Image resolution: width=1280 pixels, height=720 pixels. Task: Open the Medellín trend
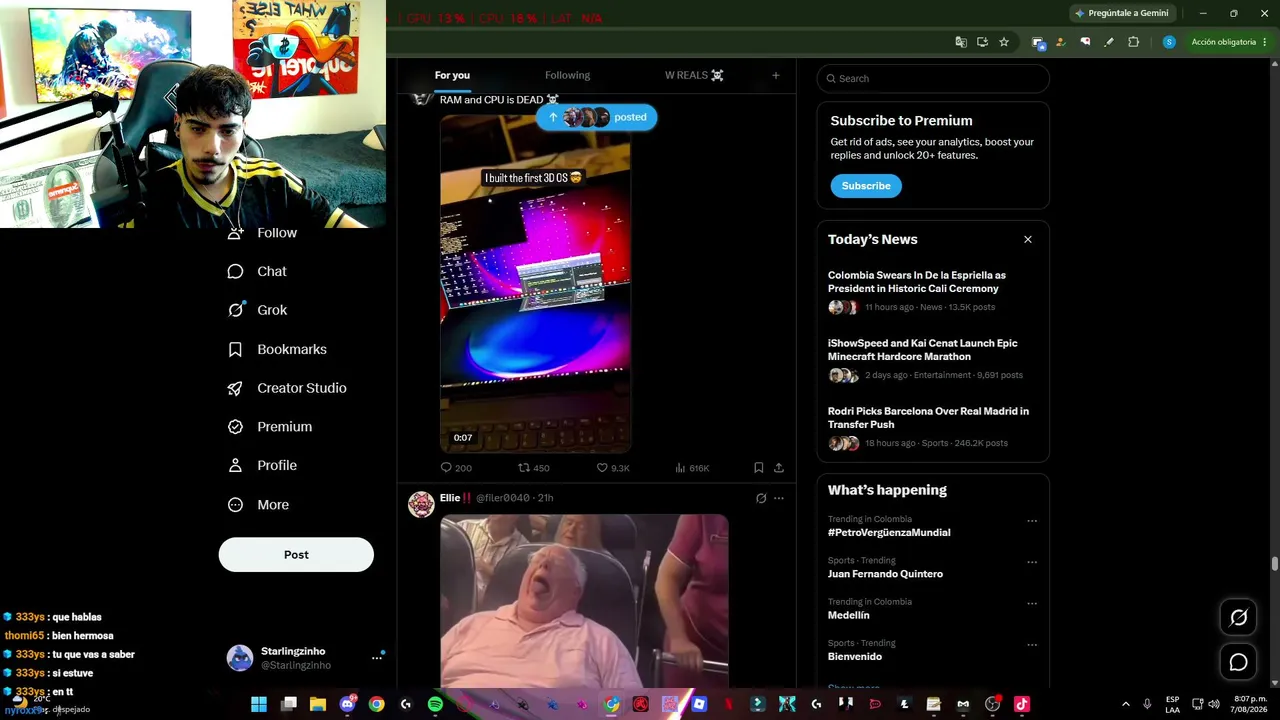pos(849,615)
